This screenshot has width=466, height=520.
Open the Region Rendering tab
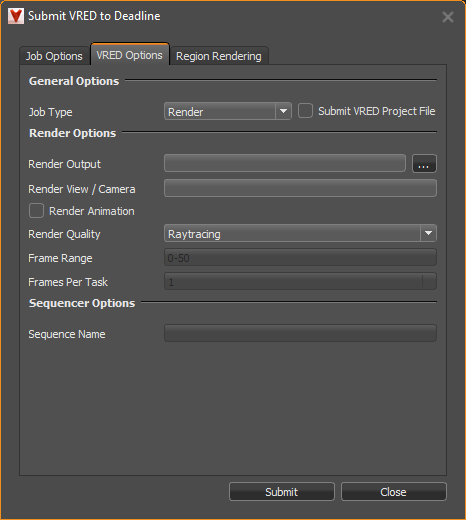[219, 56]
